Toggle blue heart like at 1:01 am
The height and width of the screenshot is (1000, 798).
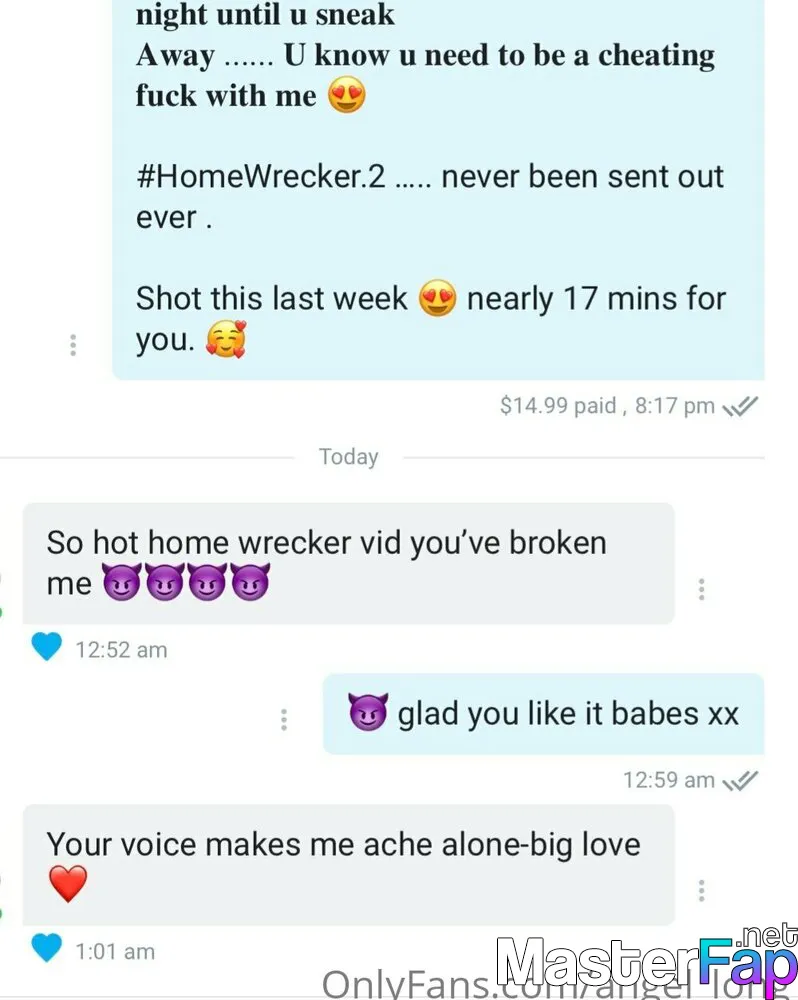47,948
